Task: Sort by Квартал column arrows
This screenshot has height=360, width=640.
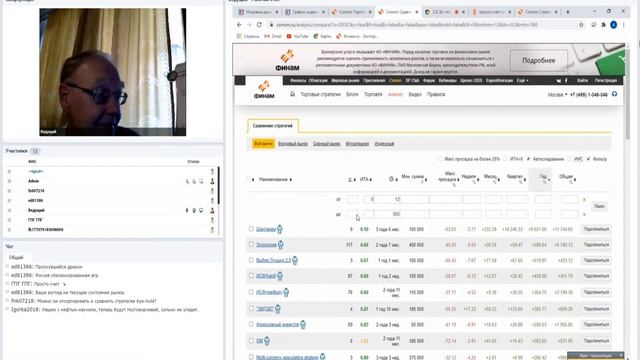Action: point(525,180)
